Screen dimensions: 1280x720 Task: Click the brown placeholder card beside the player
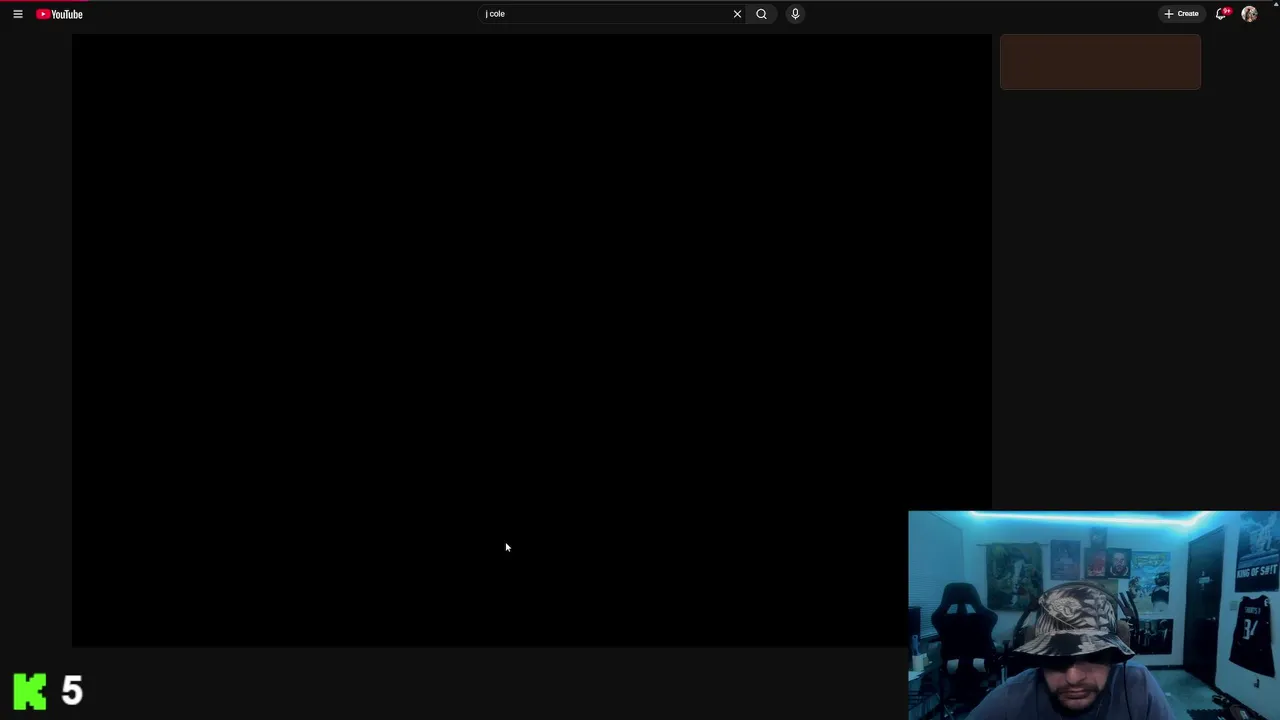(x=1100, y=62)
